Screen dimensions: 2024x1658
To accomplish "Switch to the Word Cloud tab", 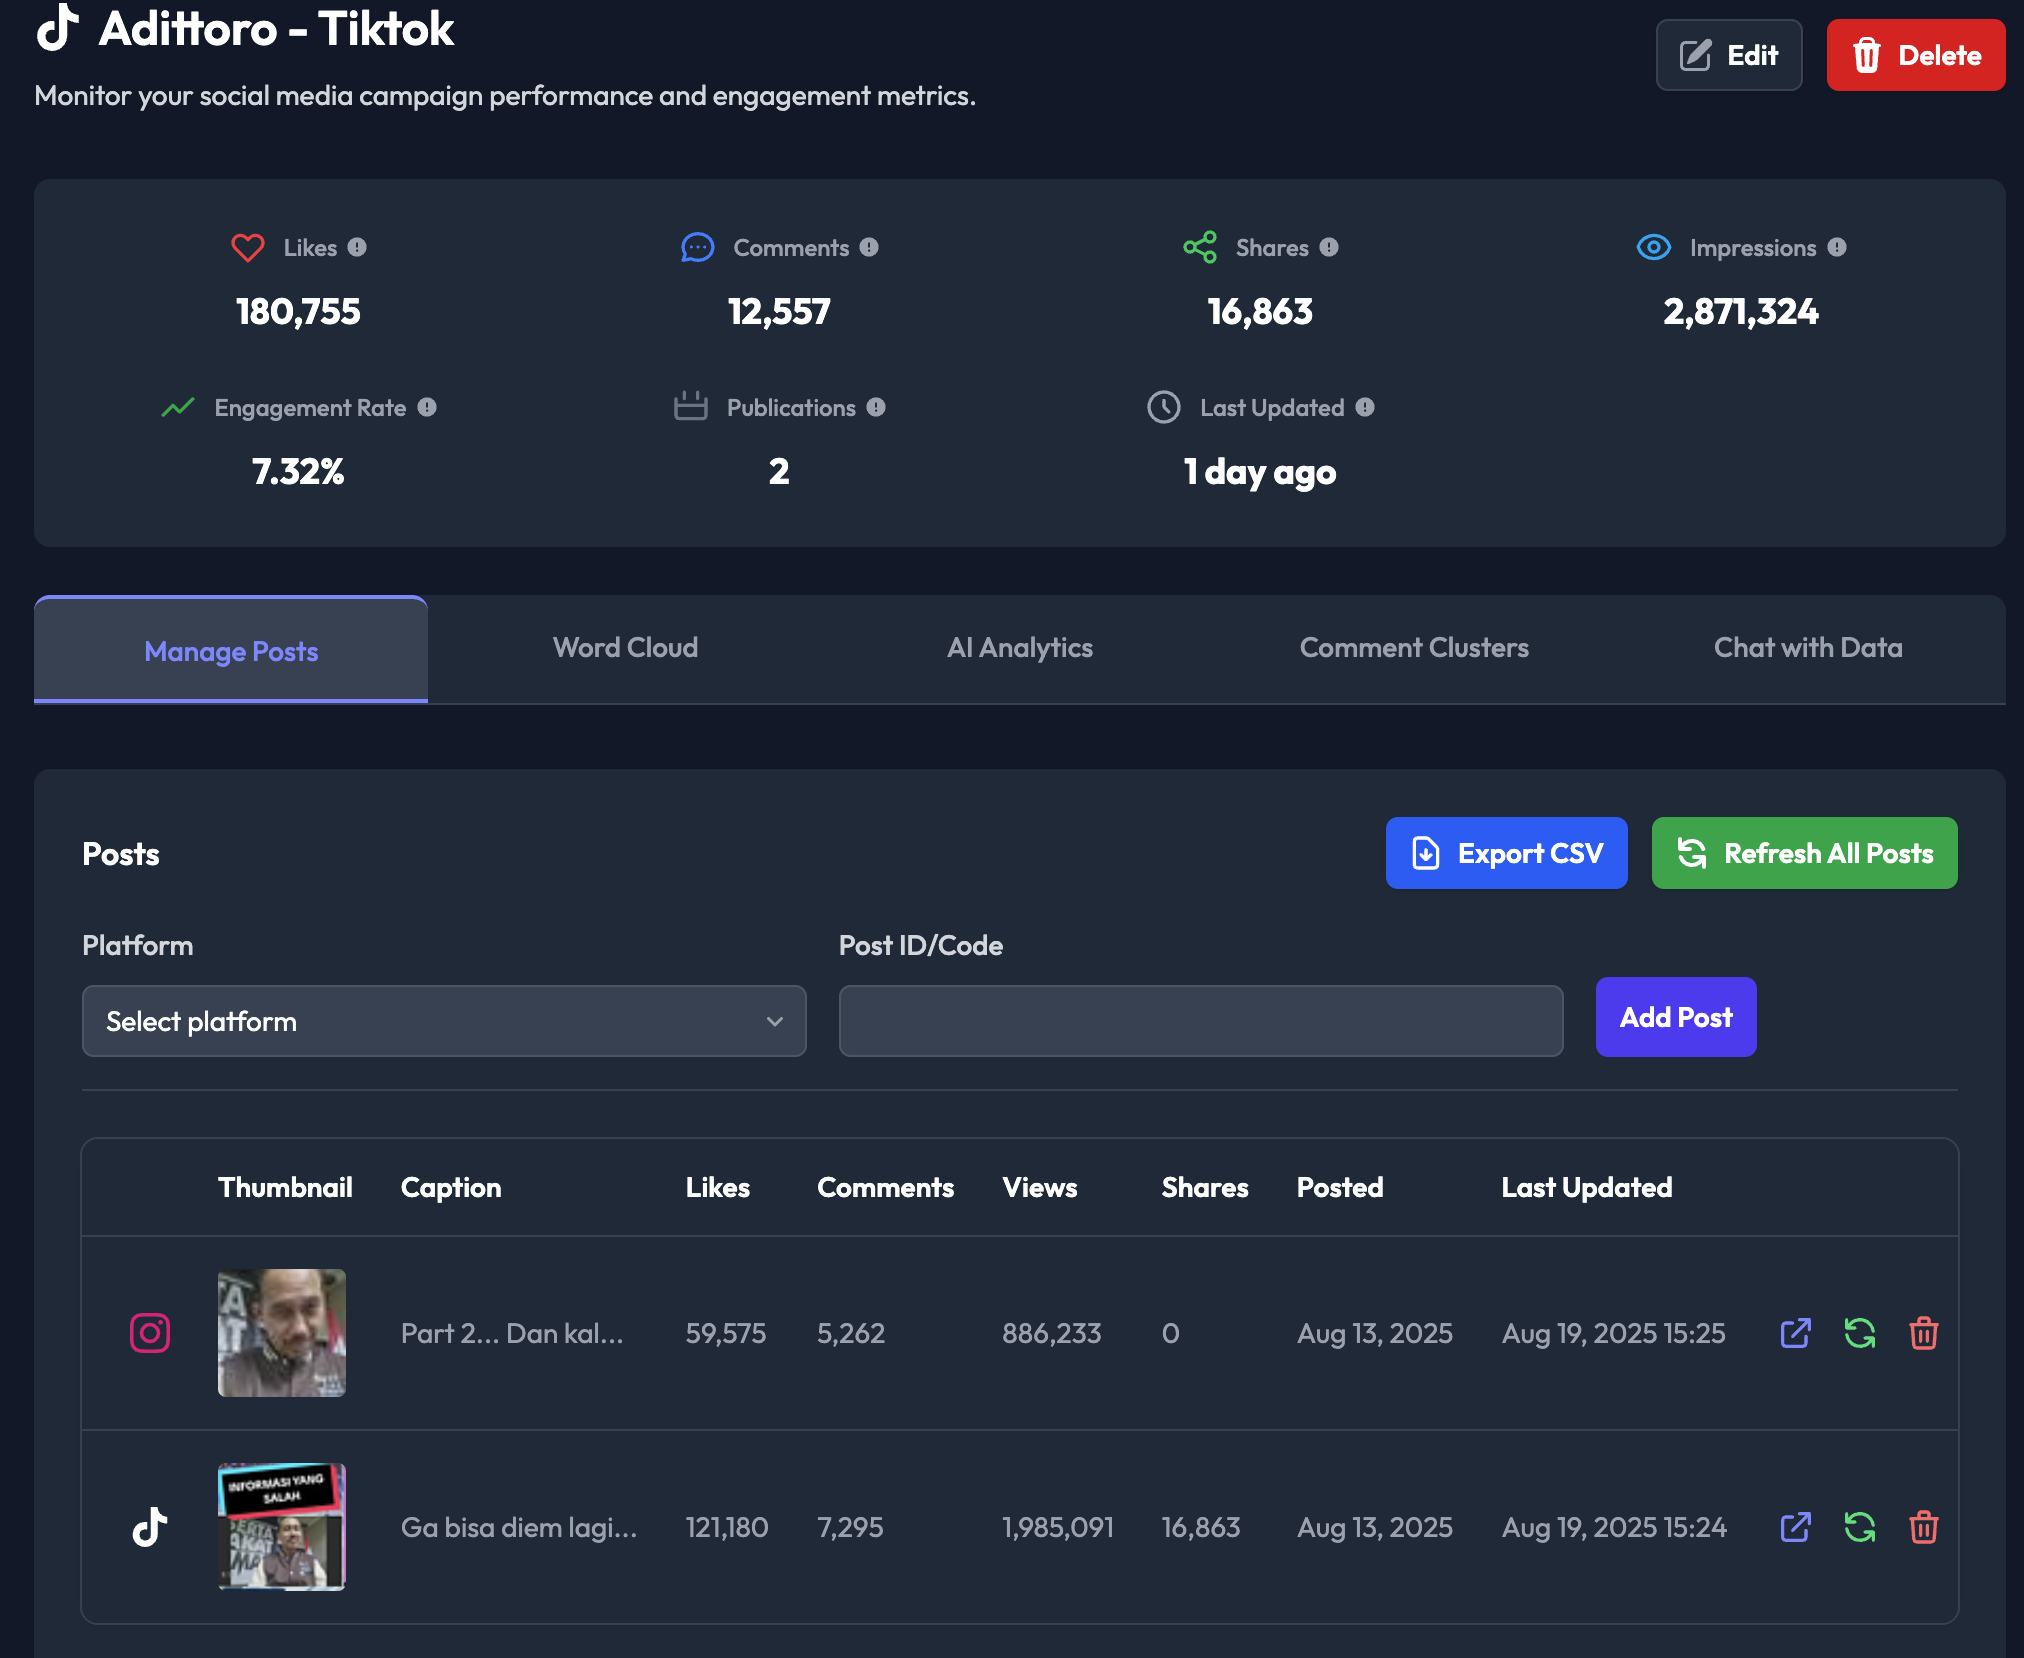I will pyautogui.click(x=625, y=648).
